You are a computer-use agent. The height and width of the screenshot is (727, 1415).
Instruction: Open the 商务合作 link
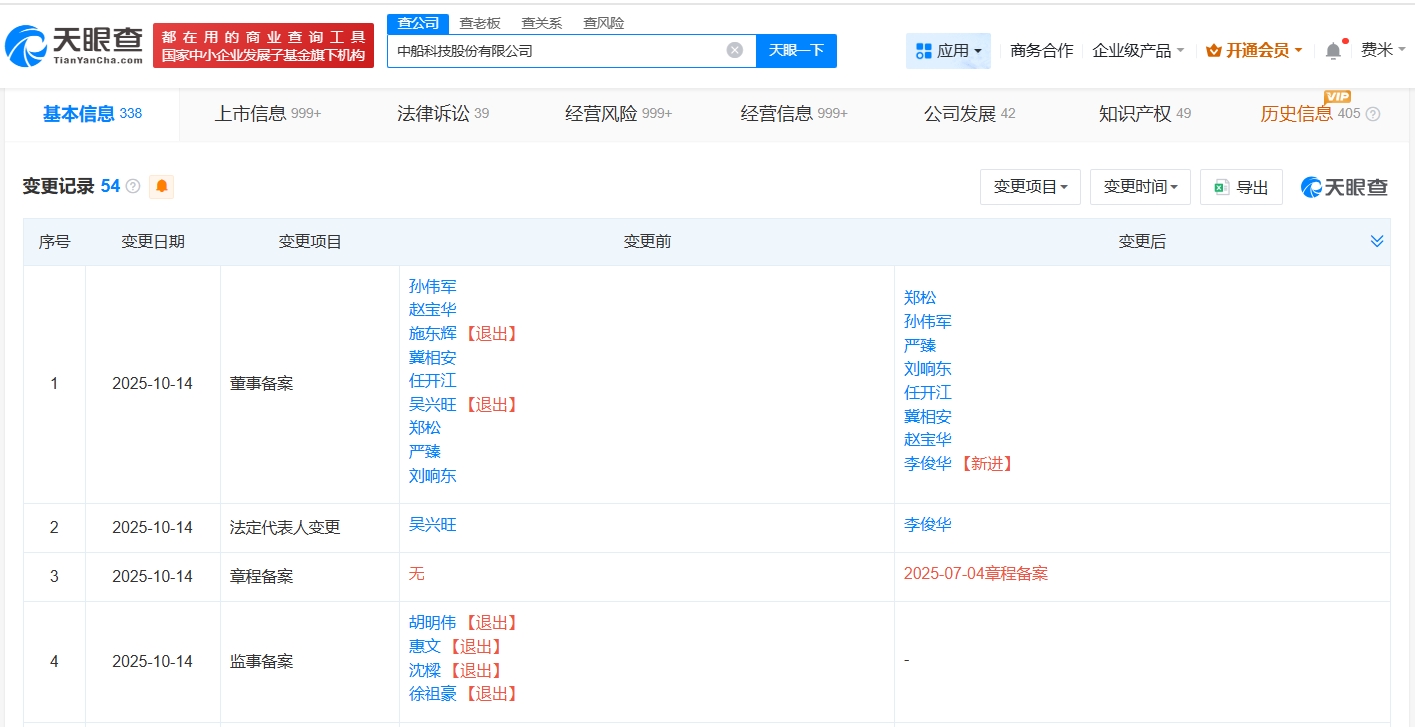[x=1041, y=50]
